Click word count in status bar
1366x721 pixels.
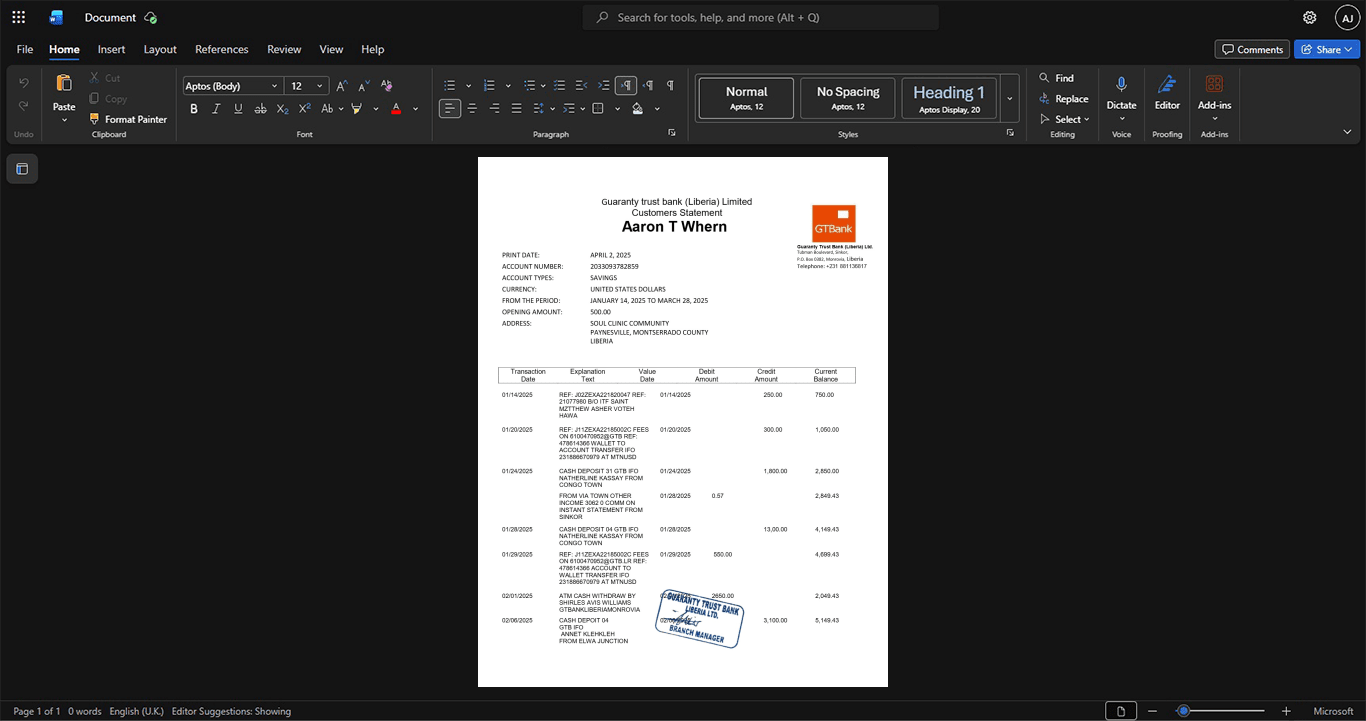click(x=84, y=711)
